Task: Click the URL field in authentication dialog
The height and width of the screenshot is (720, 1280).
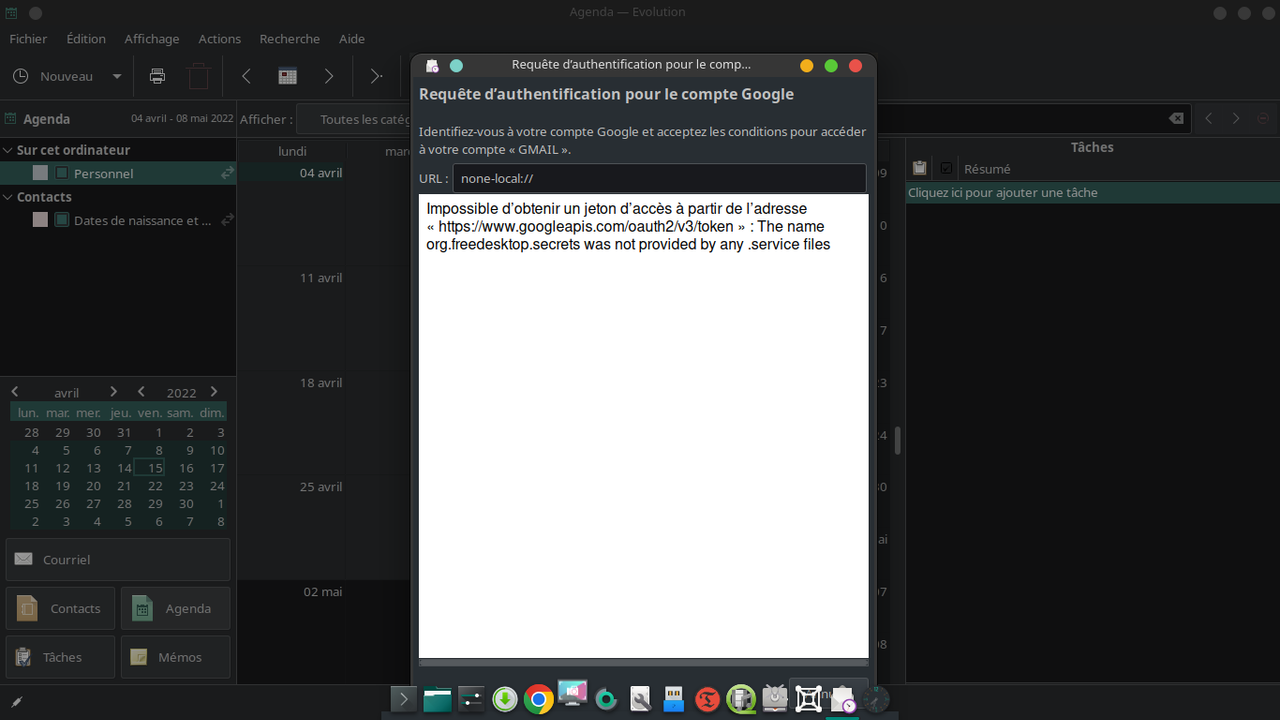Action: [x=659, y=178]
